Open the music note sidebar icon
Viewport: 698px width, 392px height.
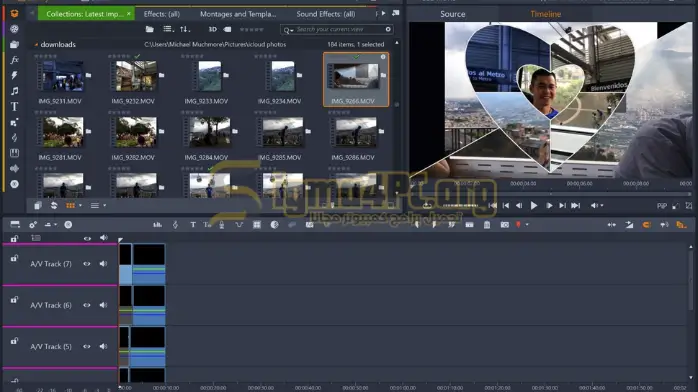pos(14,91)
